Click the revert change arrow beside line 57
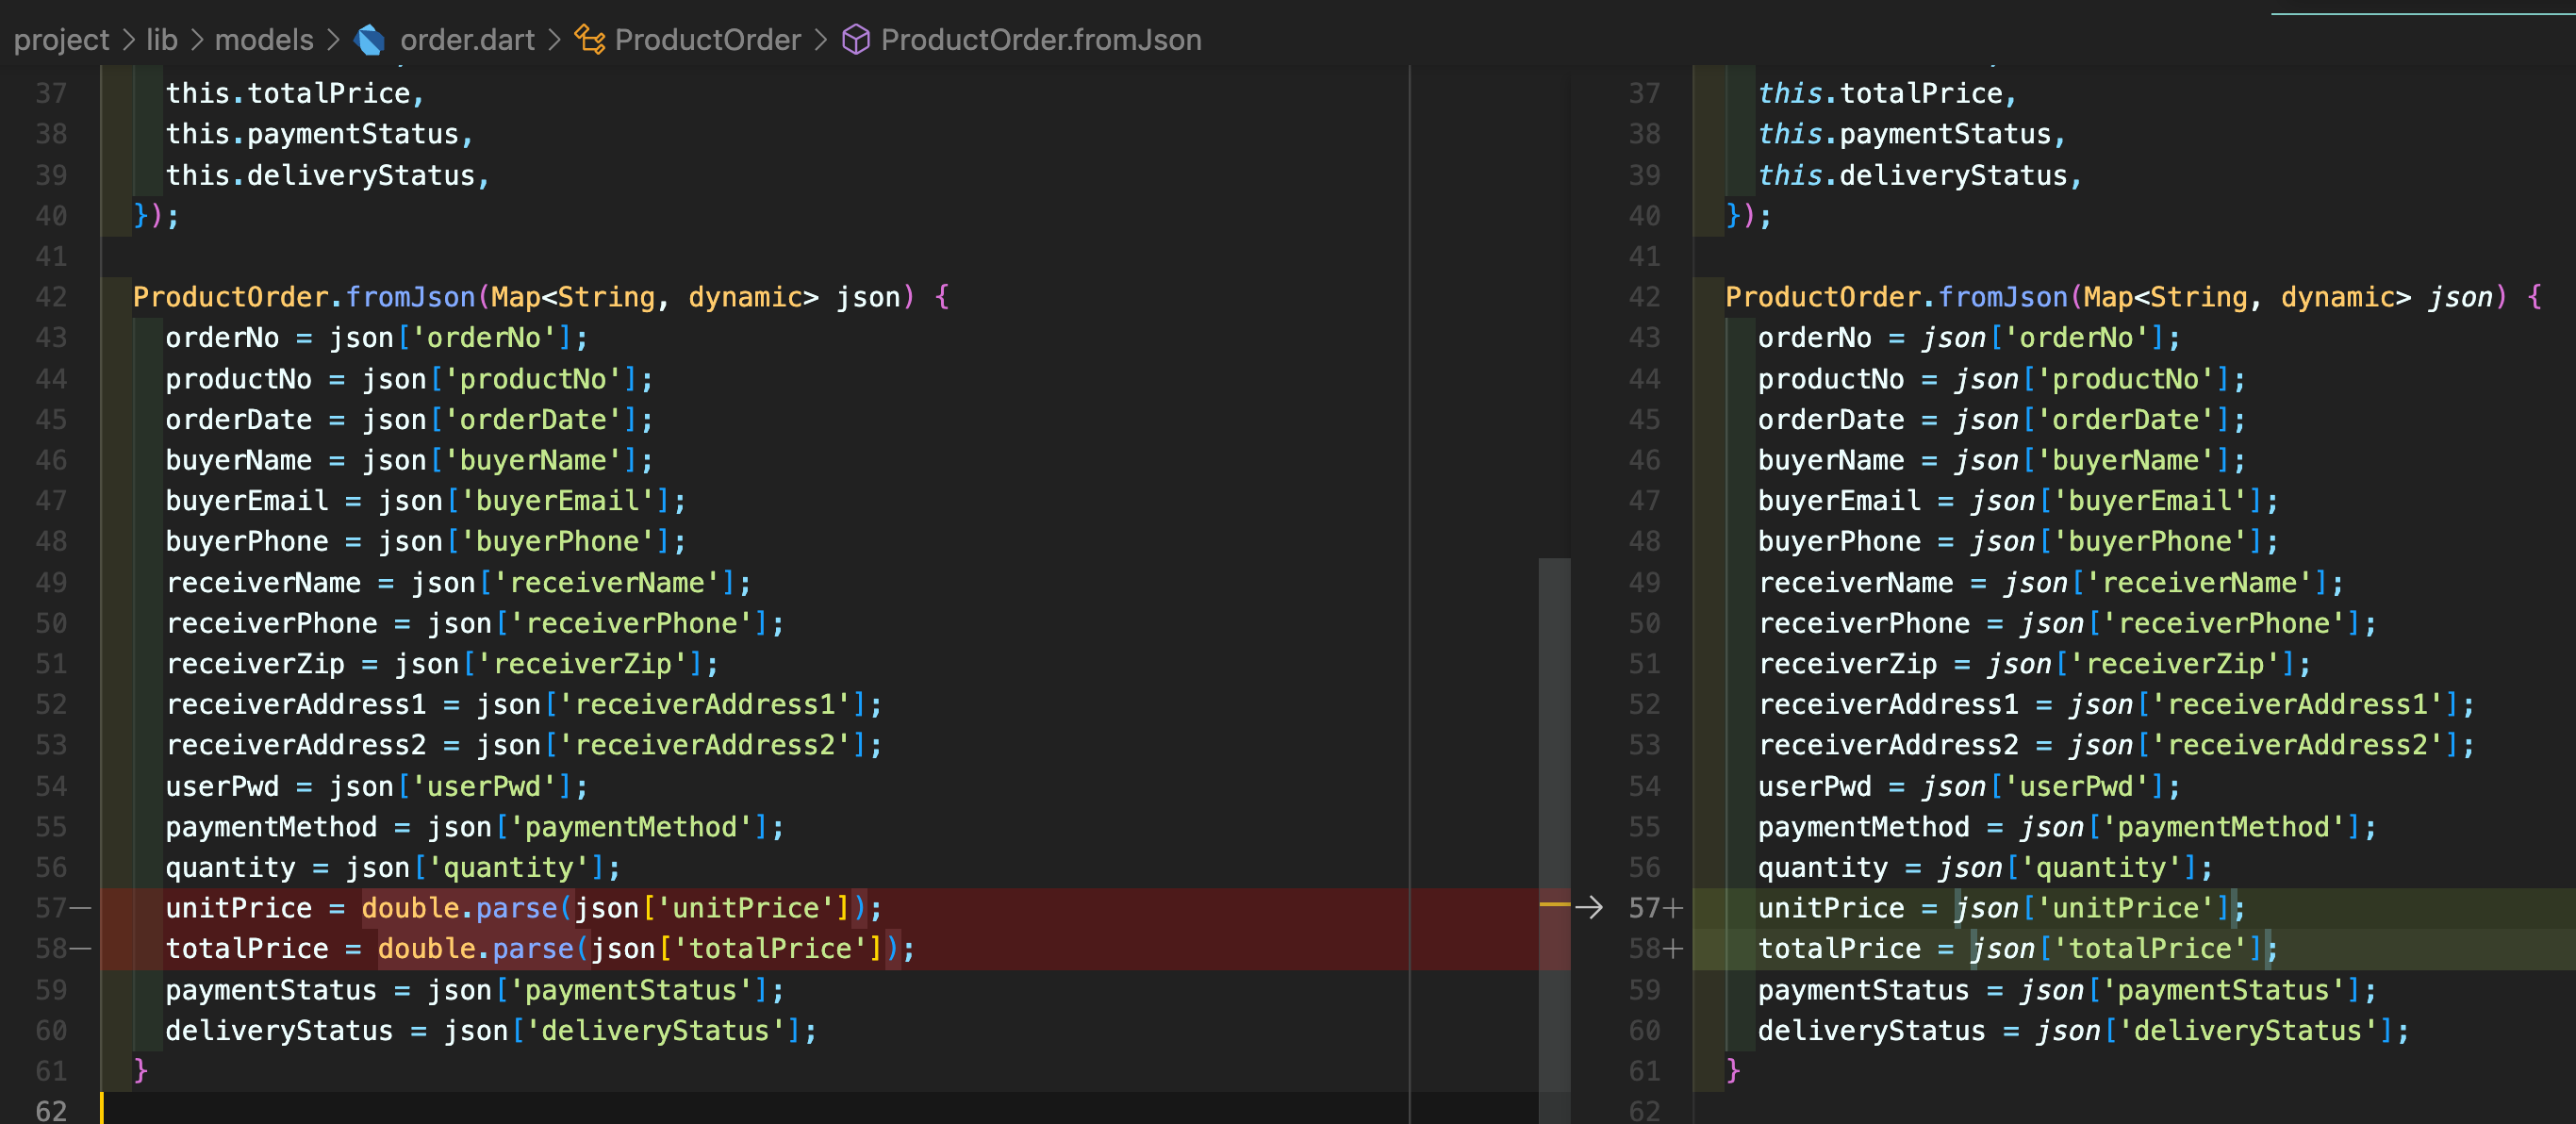 [x=1588, y=907]
